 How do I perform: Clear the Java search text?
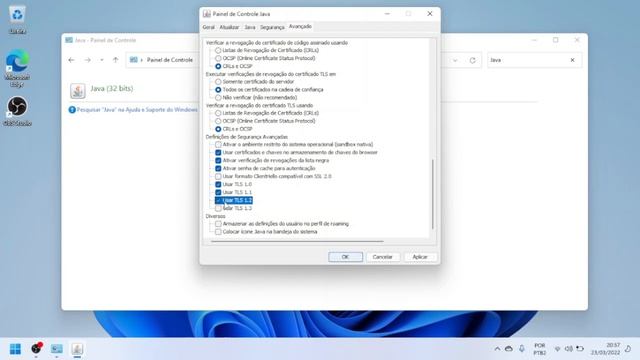tap(572, 60)
